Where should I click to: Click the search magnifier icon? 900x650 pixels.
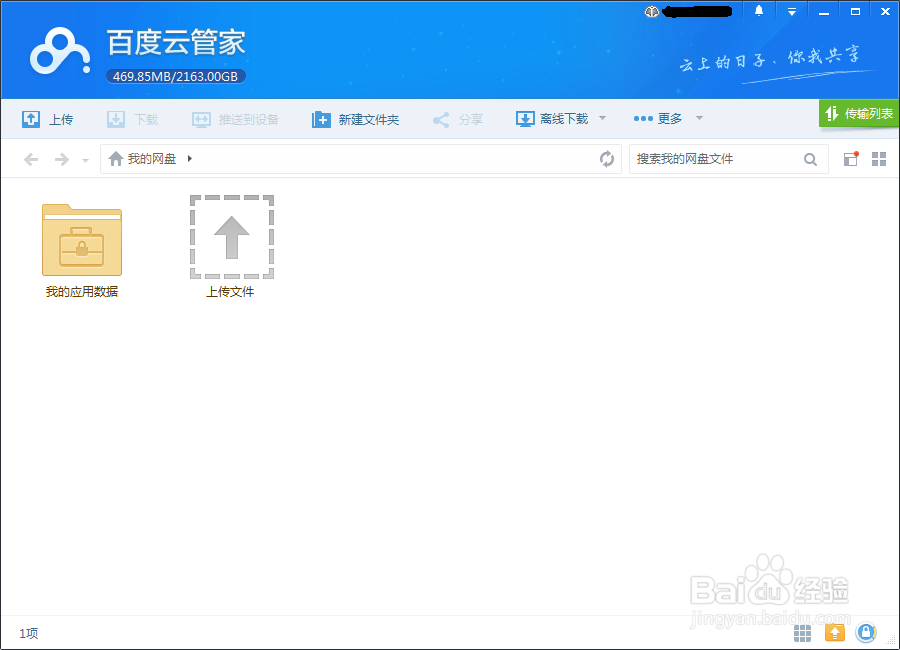point(810,159)
